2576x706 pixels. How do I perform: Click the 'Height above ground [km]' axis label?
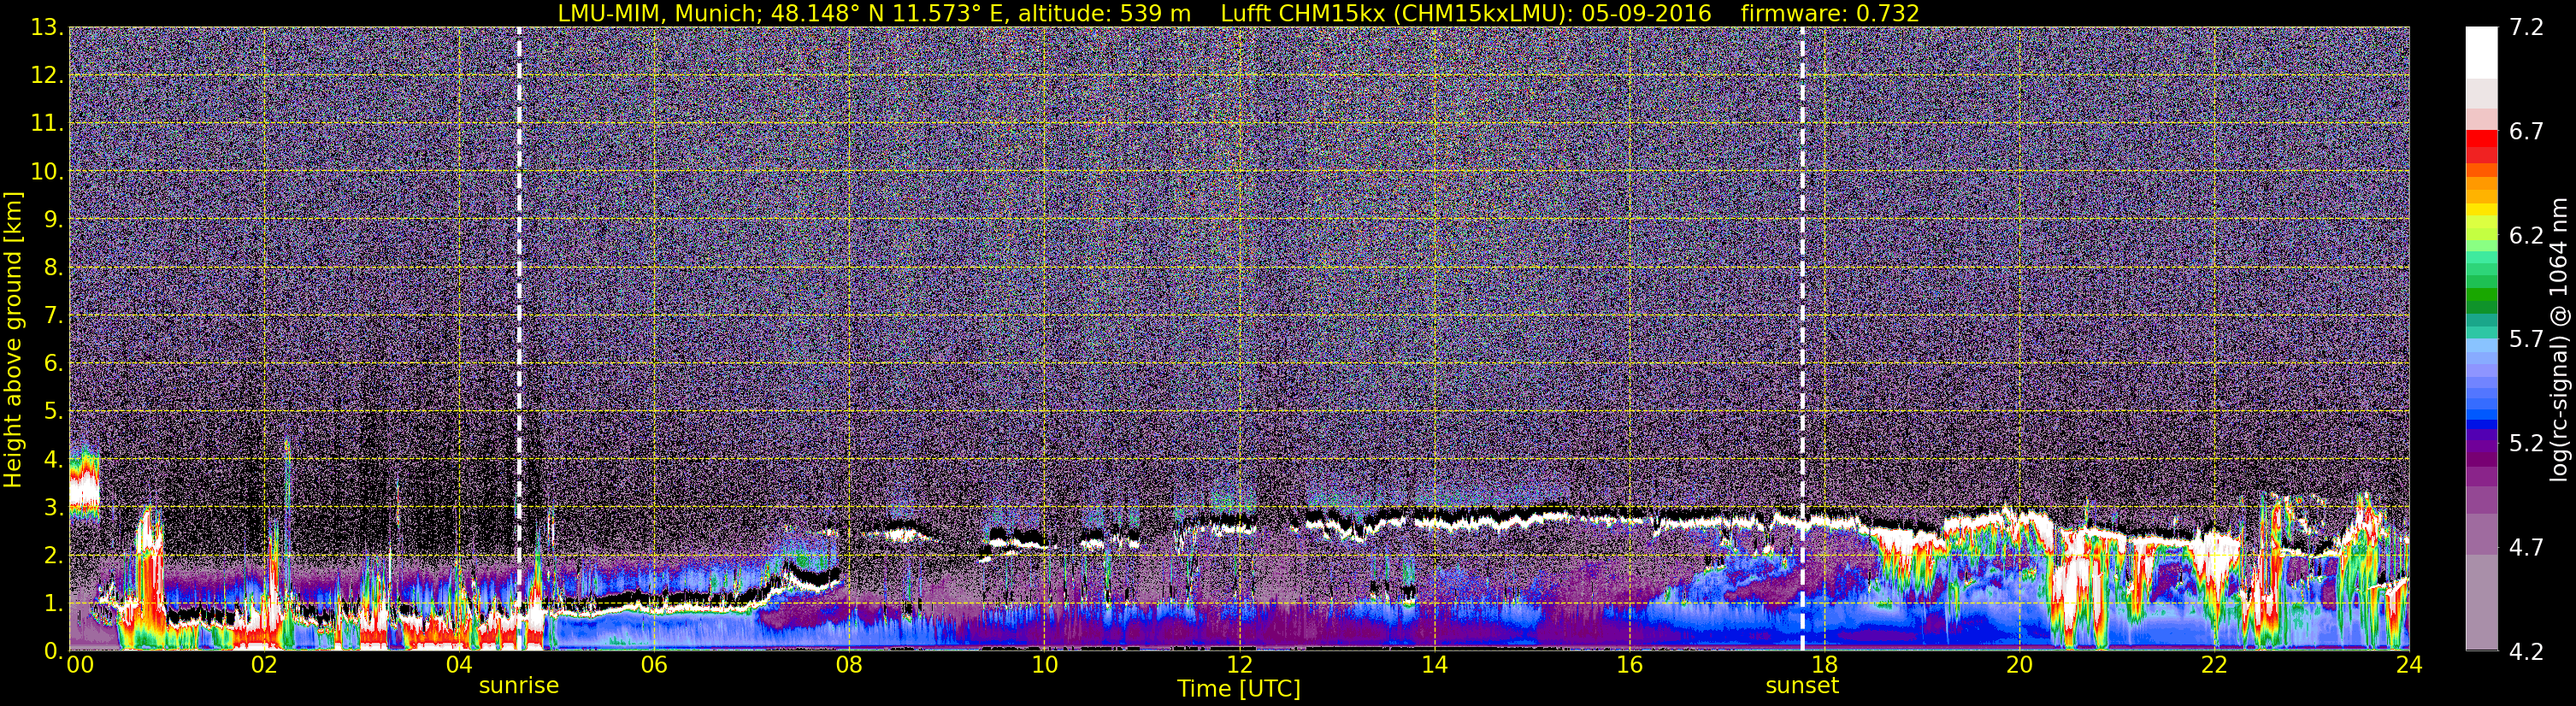13,340
